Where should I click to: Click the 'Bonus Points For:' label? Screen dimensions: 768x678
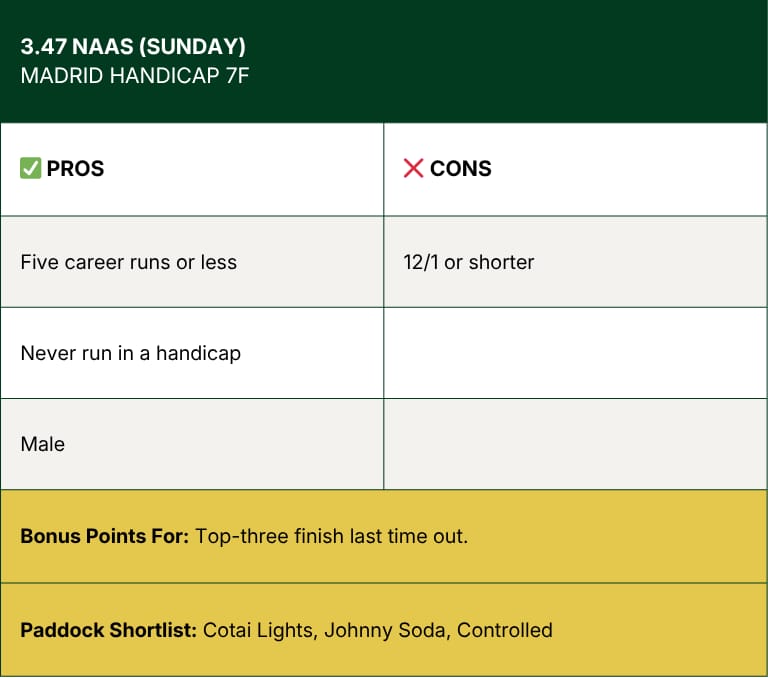tap(104, 536)
